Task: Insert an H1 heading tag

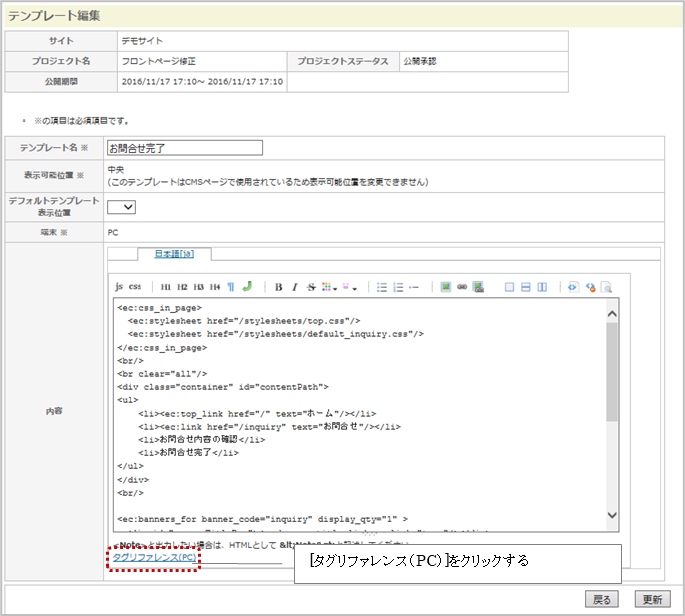Action: 166,286
